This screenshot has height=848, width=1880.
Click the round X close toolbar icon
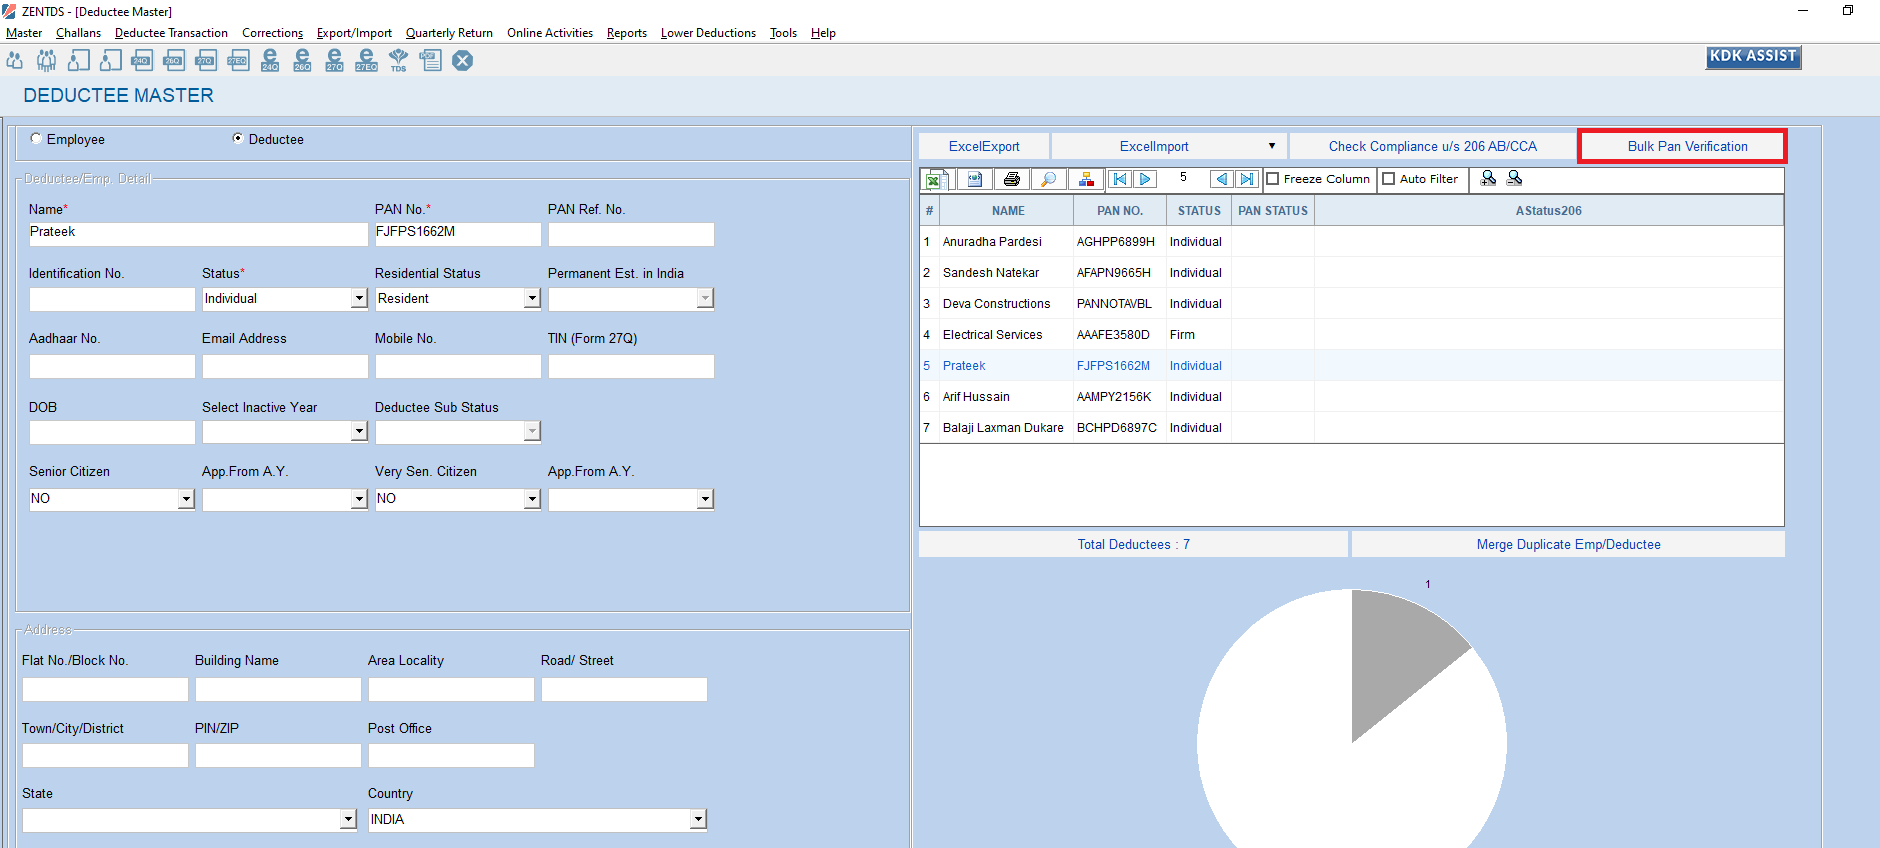click(x=462, y=60)
